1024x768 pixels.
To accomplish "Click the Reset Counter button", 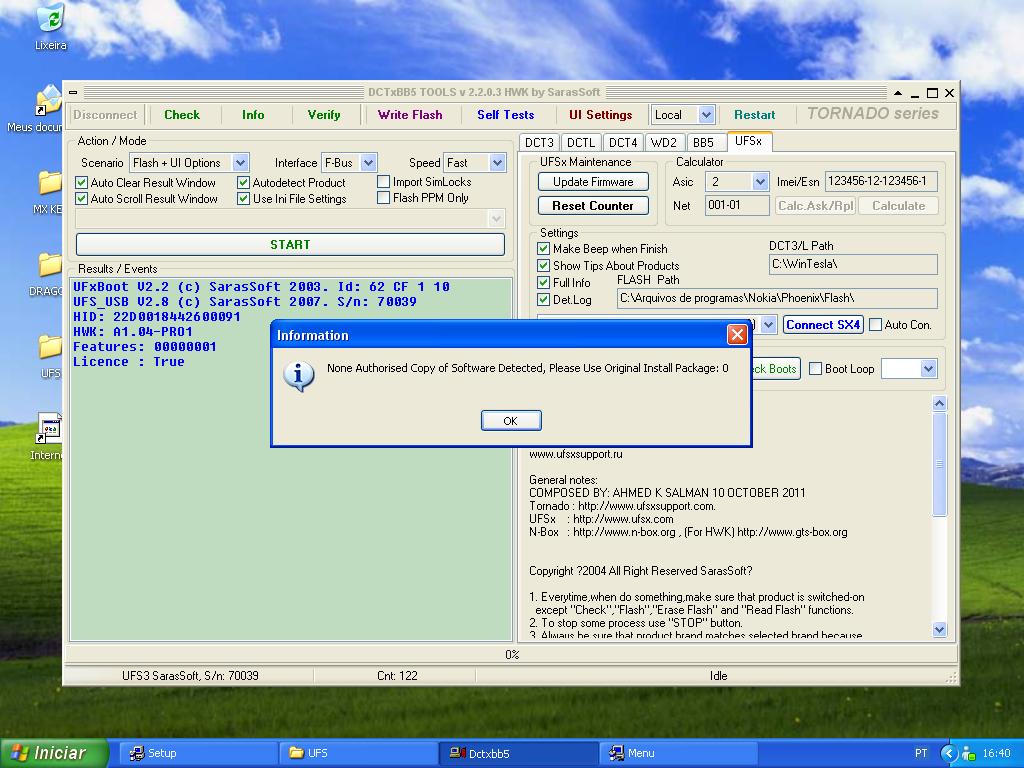I will click(x=593, y=206).
